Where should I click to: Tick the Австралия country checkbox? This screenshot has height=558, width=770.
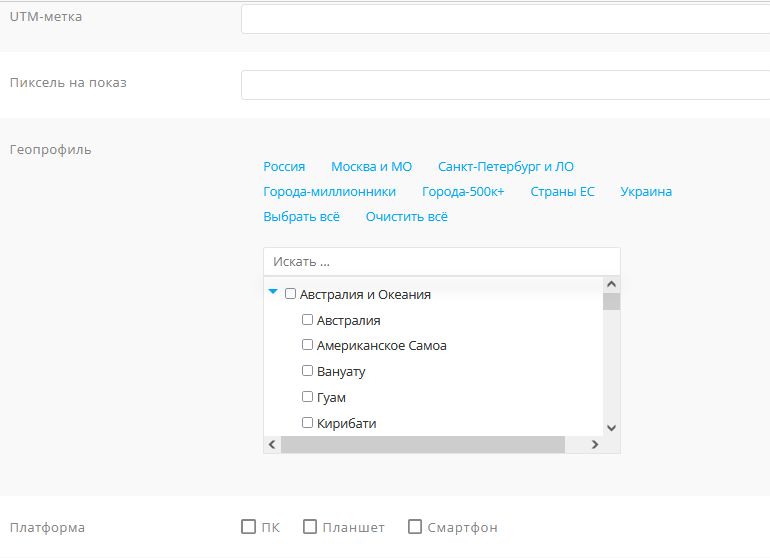(308, 320)
